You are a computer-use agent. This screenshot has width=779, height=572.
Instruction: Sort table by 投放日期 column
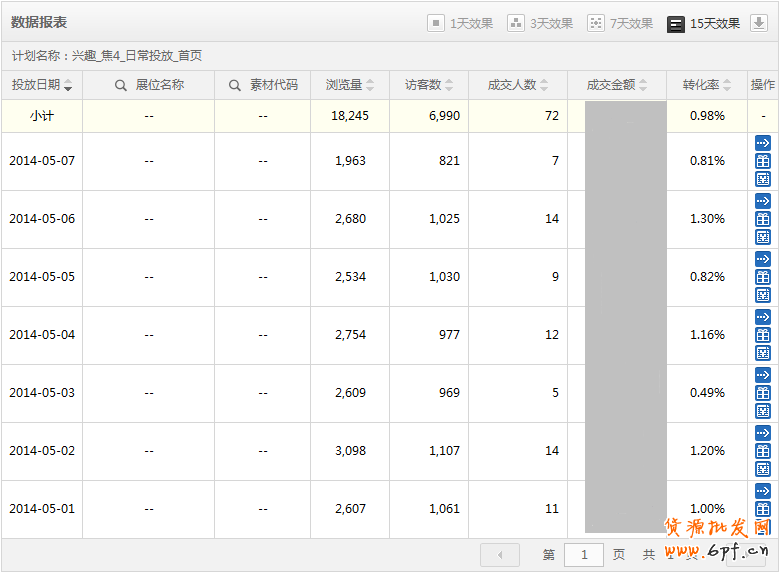coord(41,86)
